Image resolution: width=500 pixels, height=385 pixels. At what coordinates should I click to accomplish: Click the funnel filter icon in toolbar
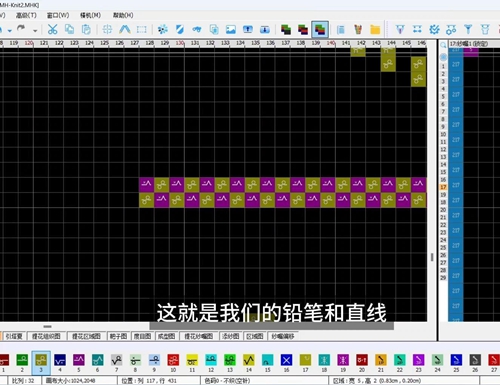468,29
